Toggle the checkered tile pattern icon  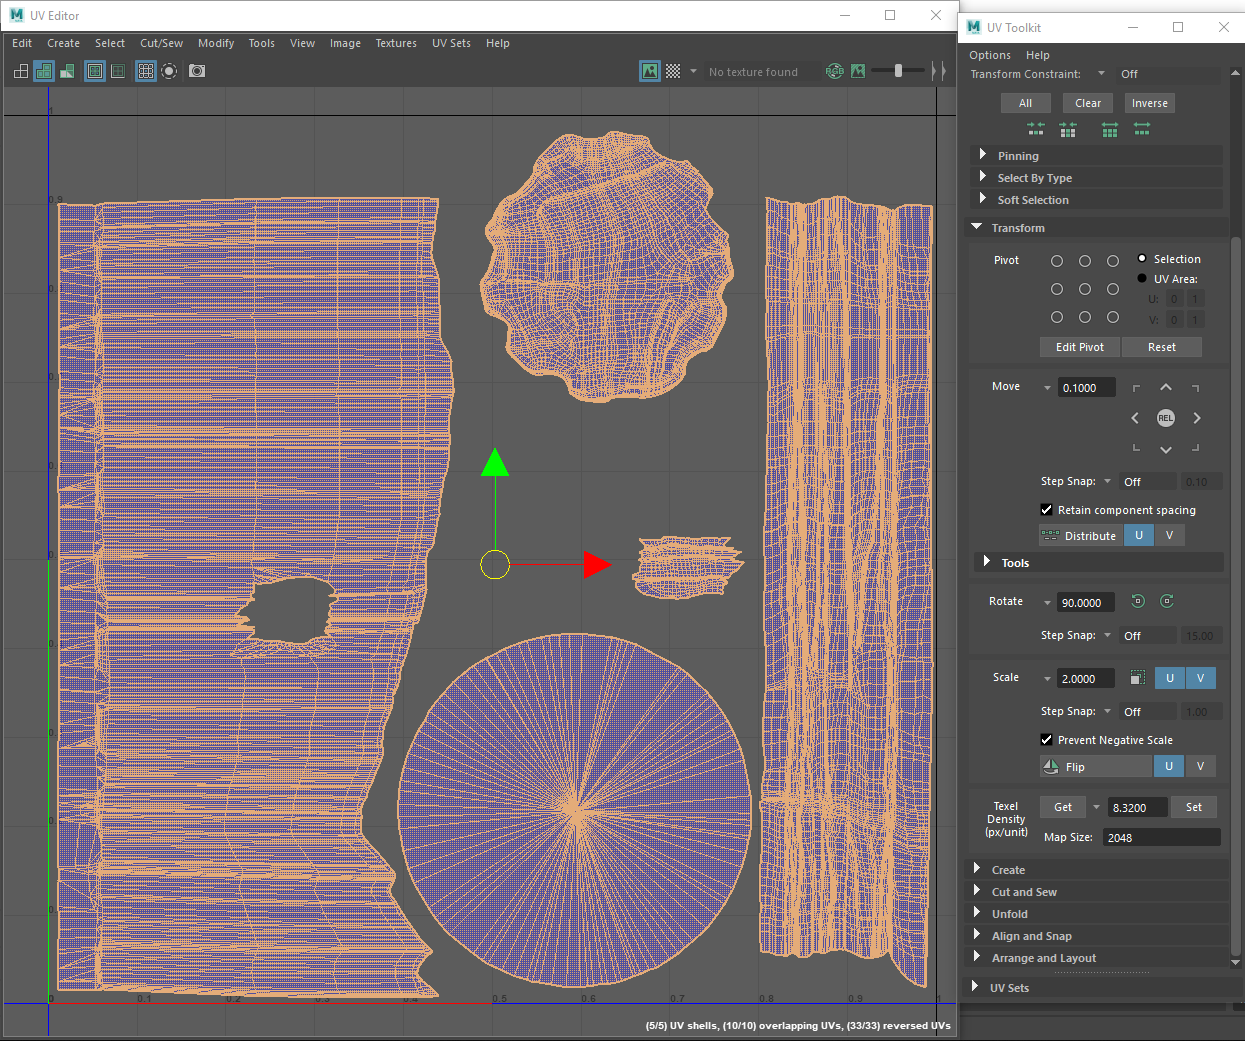pos(673,71)
